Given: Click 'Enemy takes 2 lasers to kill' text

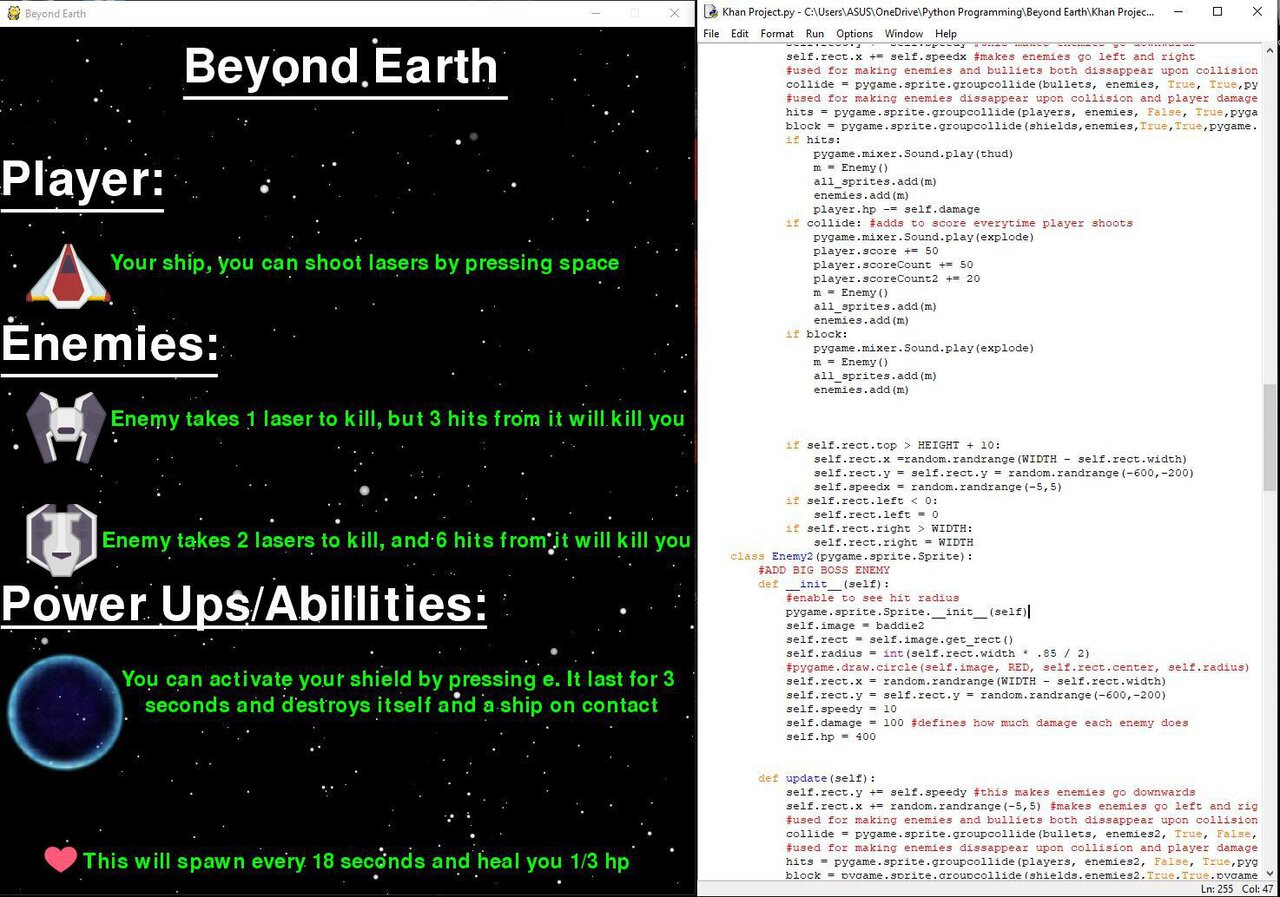Looking at the screenshot, I should coord(396,541).
